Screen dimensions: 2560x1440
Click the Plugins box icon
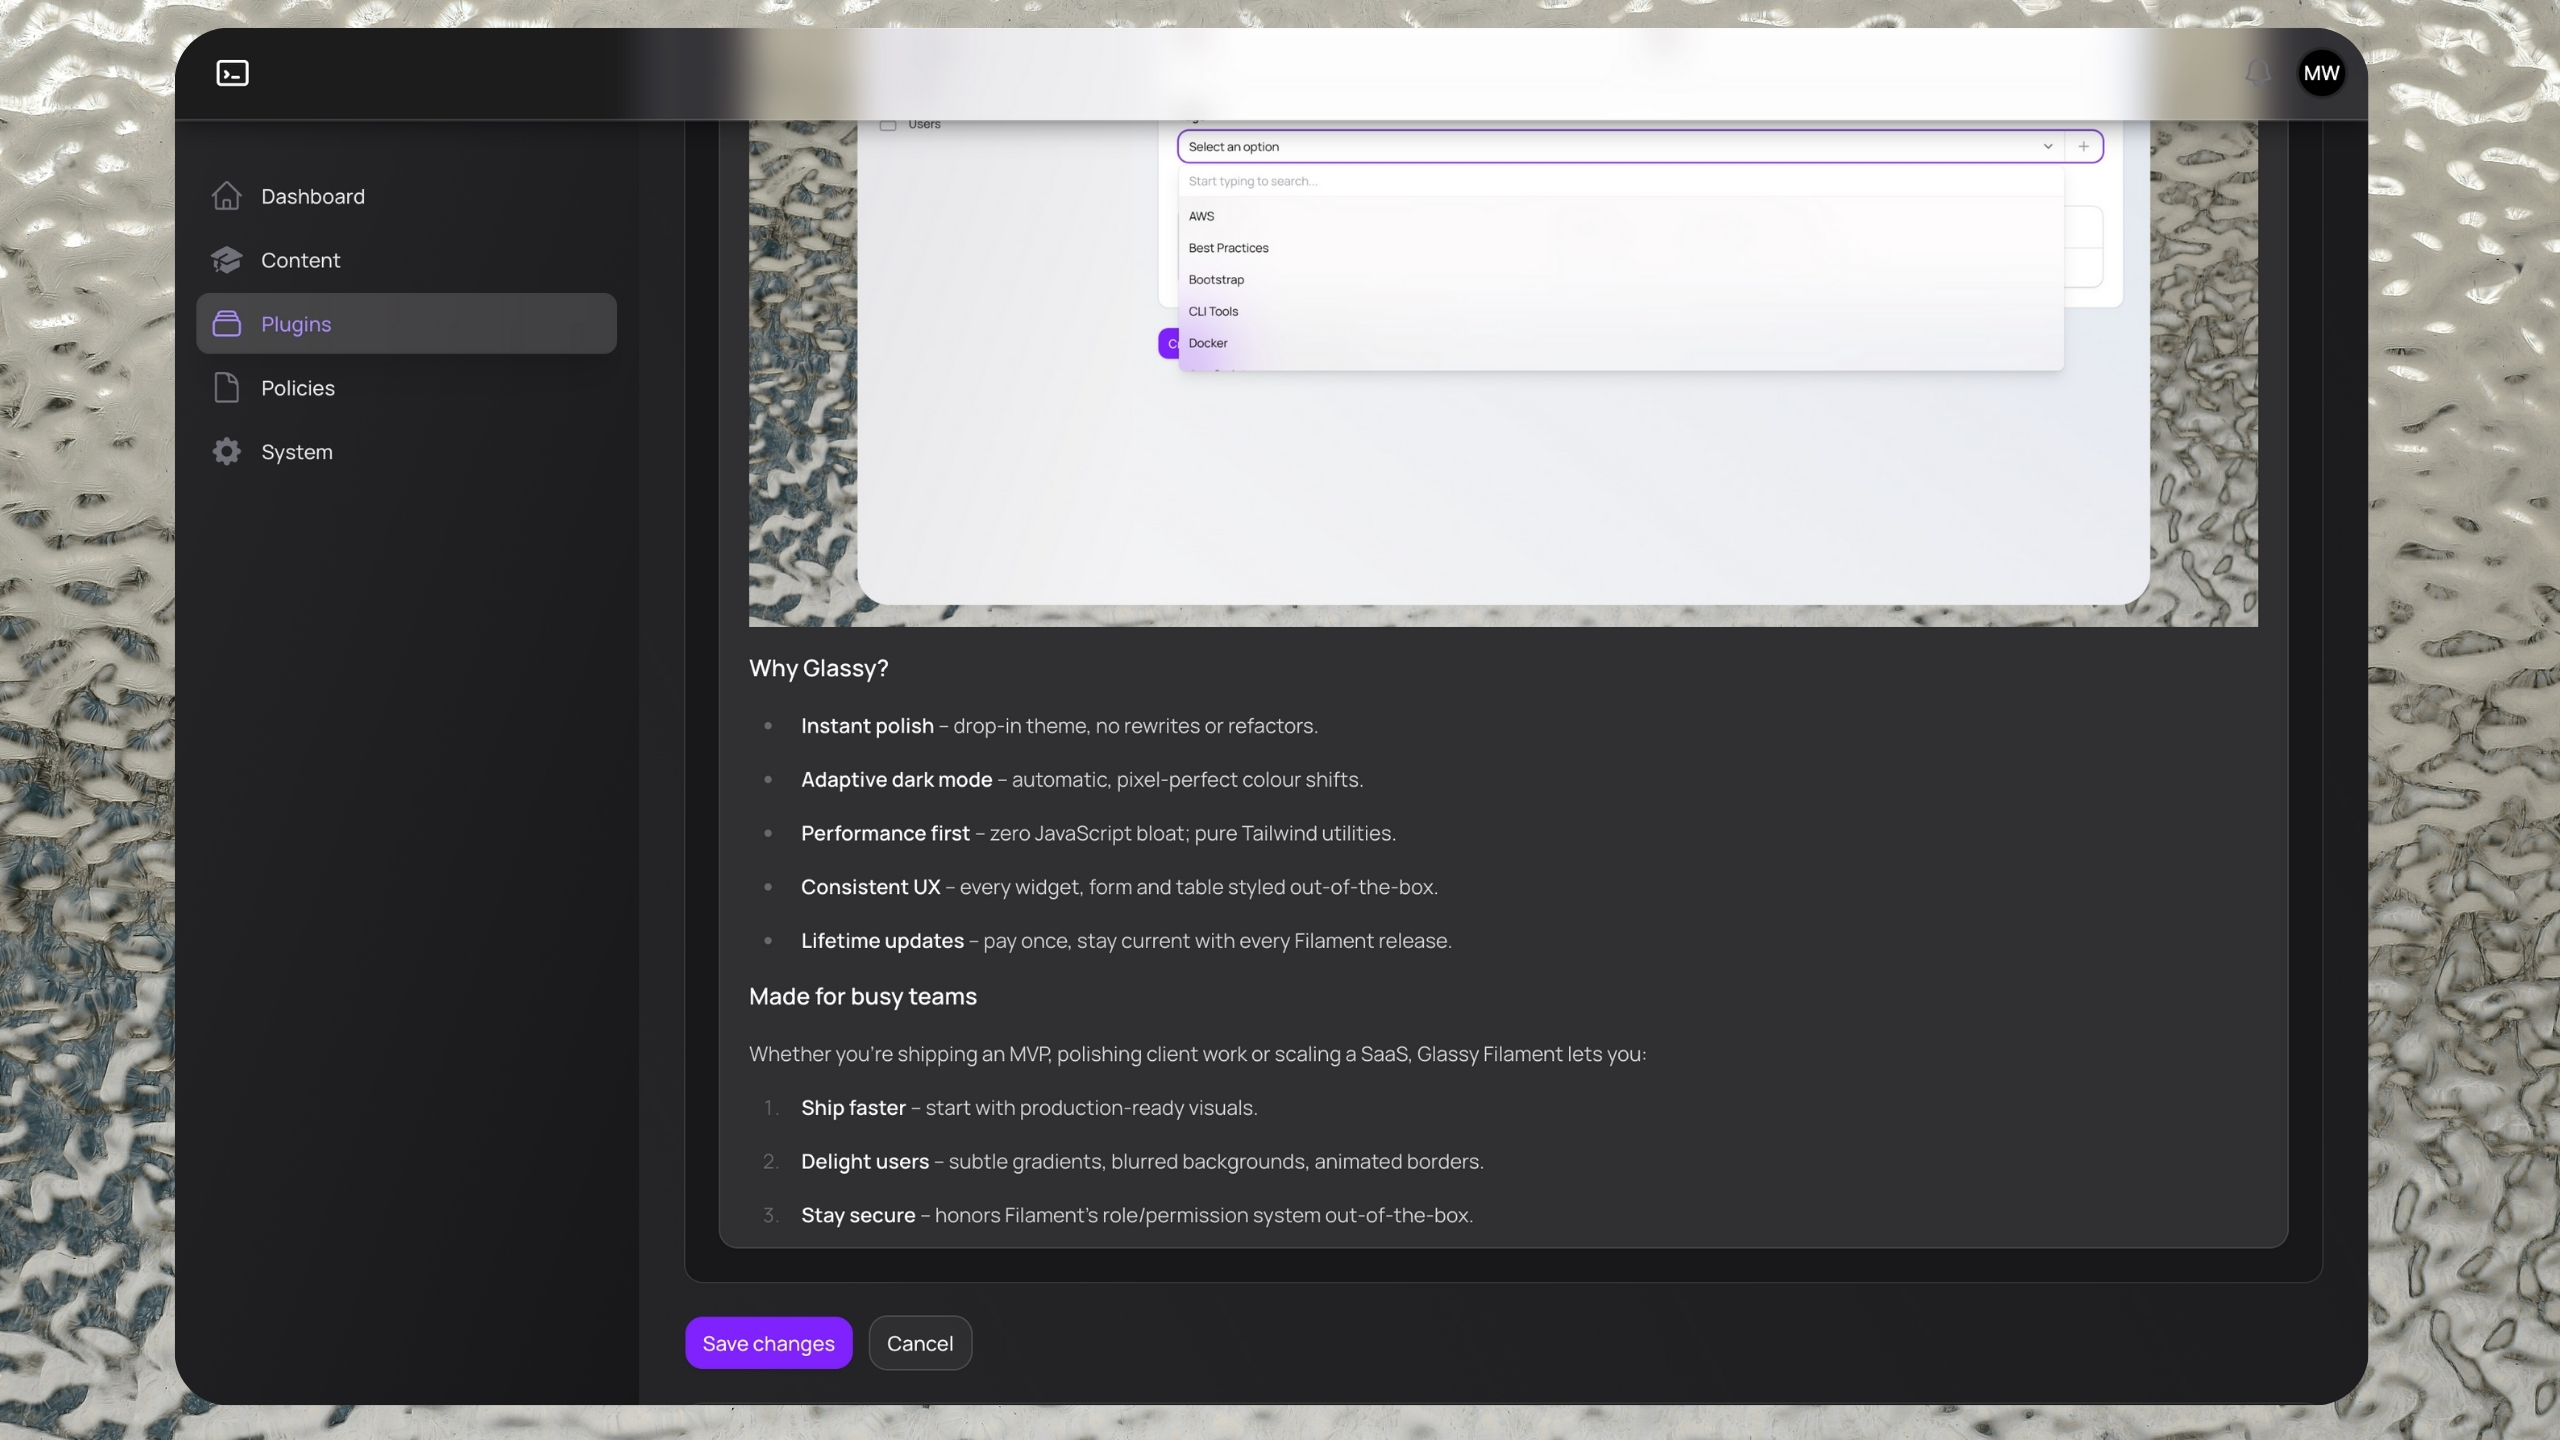(227, 324)
